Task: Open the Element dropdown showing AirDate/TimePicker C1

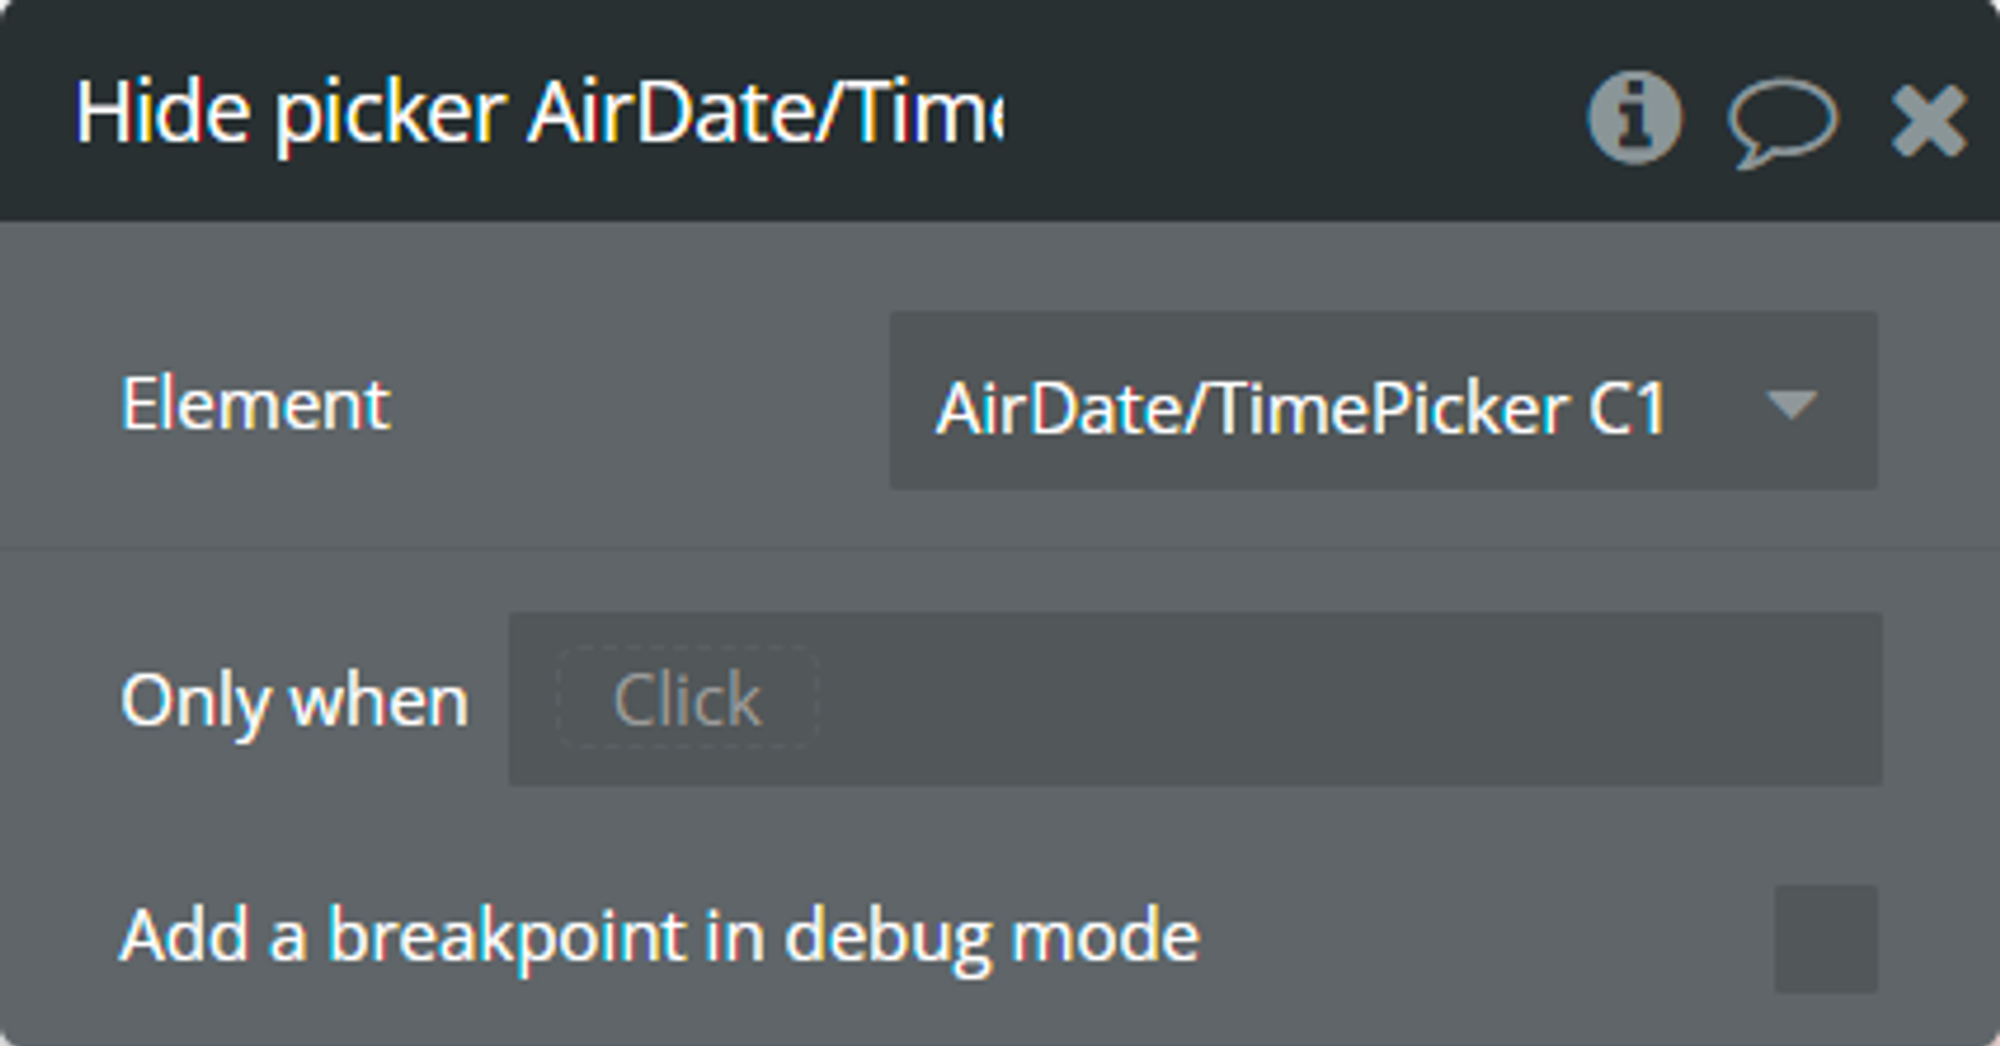Action: (1383, 400)
